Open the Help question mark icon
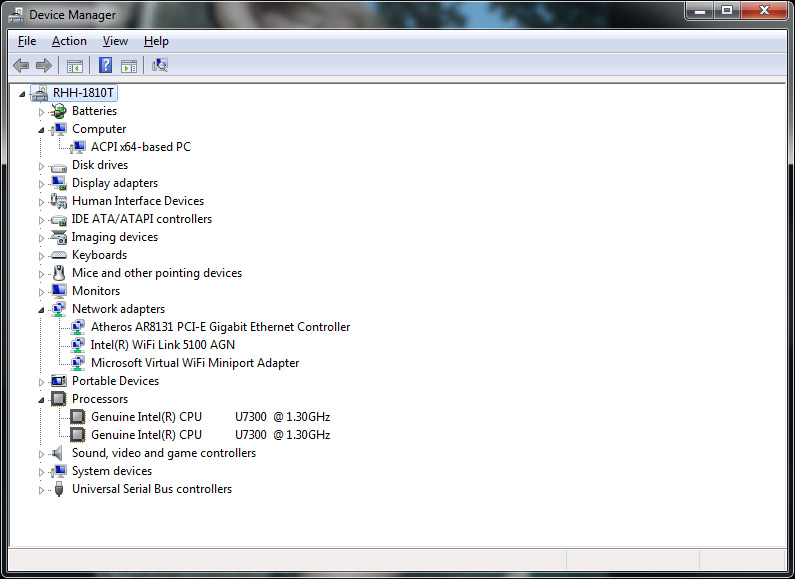Image resolution: width=795 pixels, height=579 pixels. (105, 65)
